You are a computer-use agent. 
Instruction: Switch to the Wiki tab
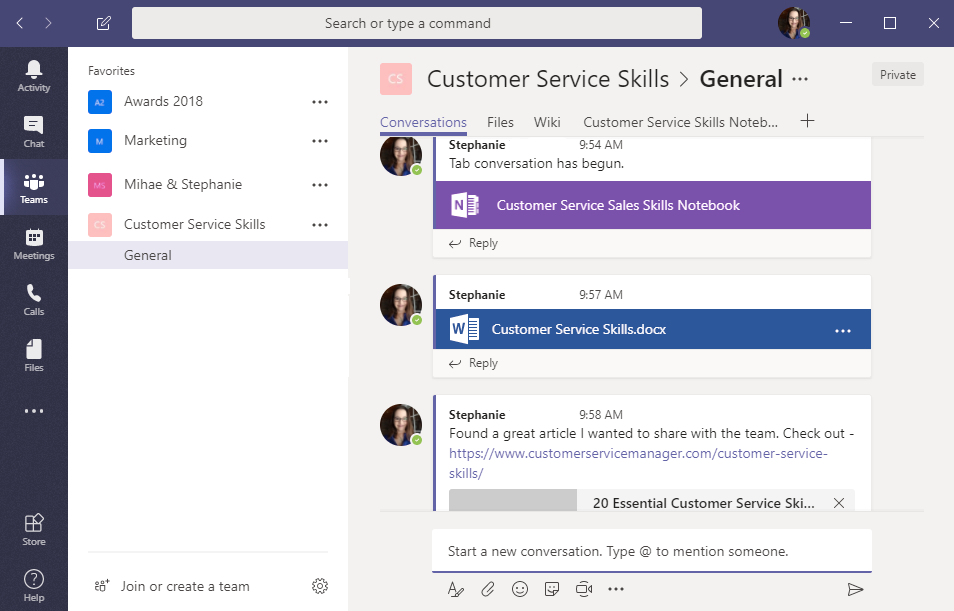[x=547, y=122]
